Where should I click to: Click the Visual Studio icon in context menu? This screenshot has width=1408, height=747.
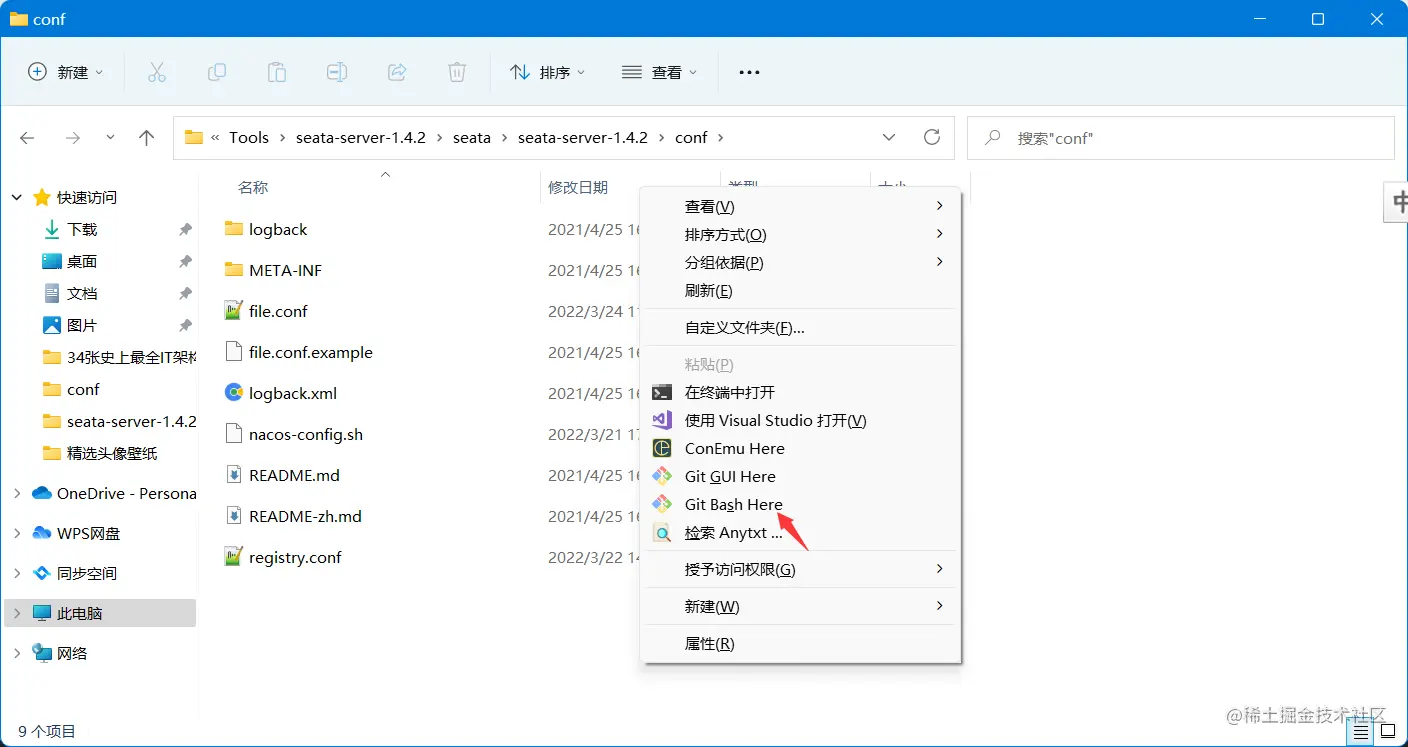click(x=662, y=420)
